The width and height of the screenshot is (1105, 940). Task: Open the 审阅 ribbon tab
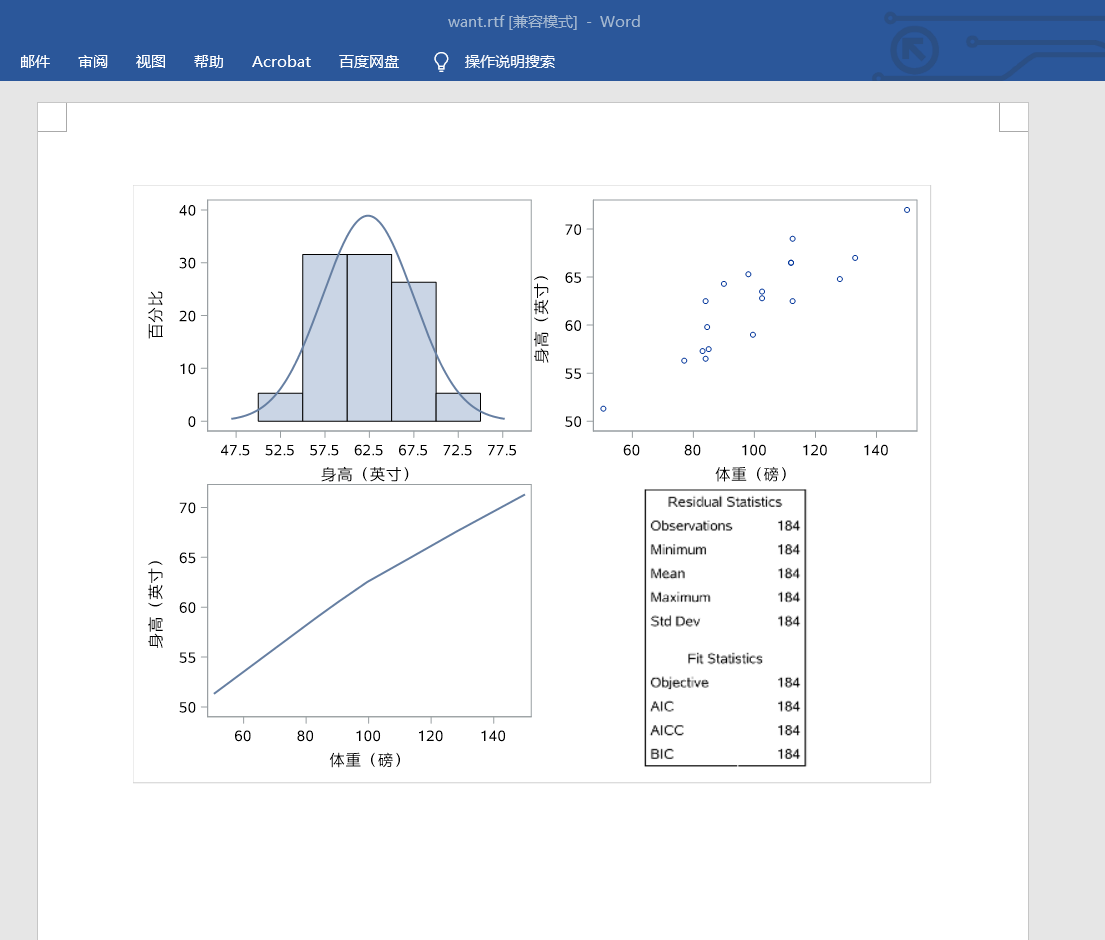click(x=93, y=61)
